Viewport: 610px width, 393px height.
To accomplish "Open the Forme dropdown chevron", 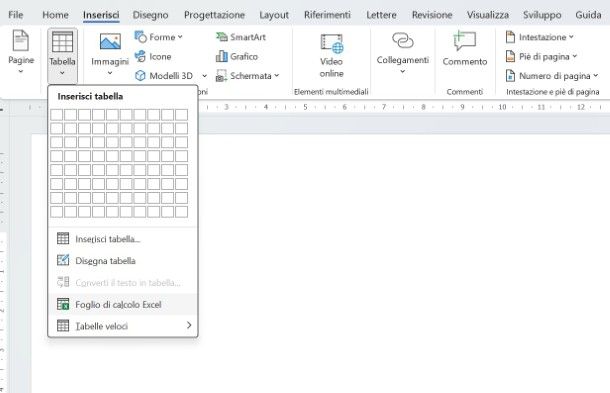I will 180,37.
